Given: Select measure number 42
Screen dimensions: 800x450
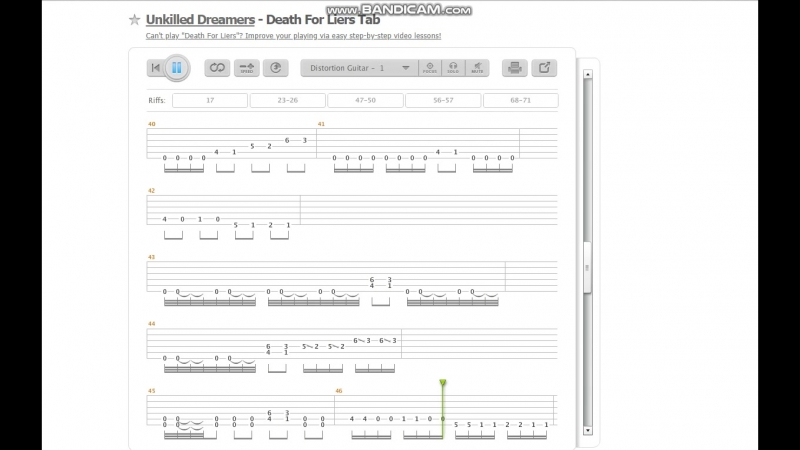Looking at the screenshot, I should 152,191.
